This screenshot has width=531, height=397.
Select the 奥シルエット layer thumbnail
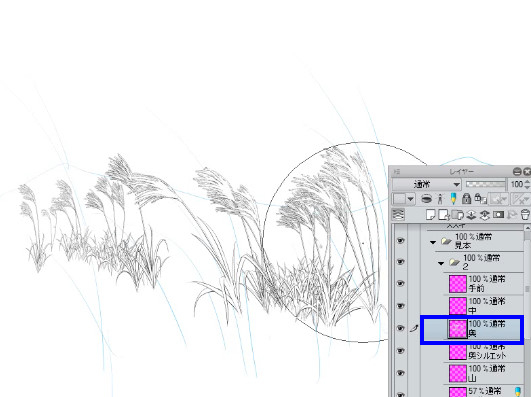(458, 352)
